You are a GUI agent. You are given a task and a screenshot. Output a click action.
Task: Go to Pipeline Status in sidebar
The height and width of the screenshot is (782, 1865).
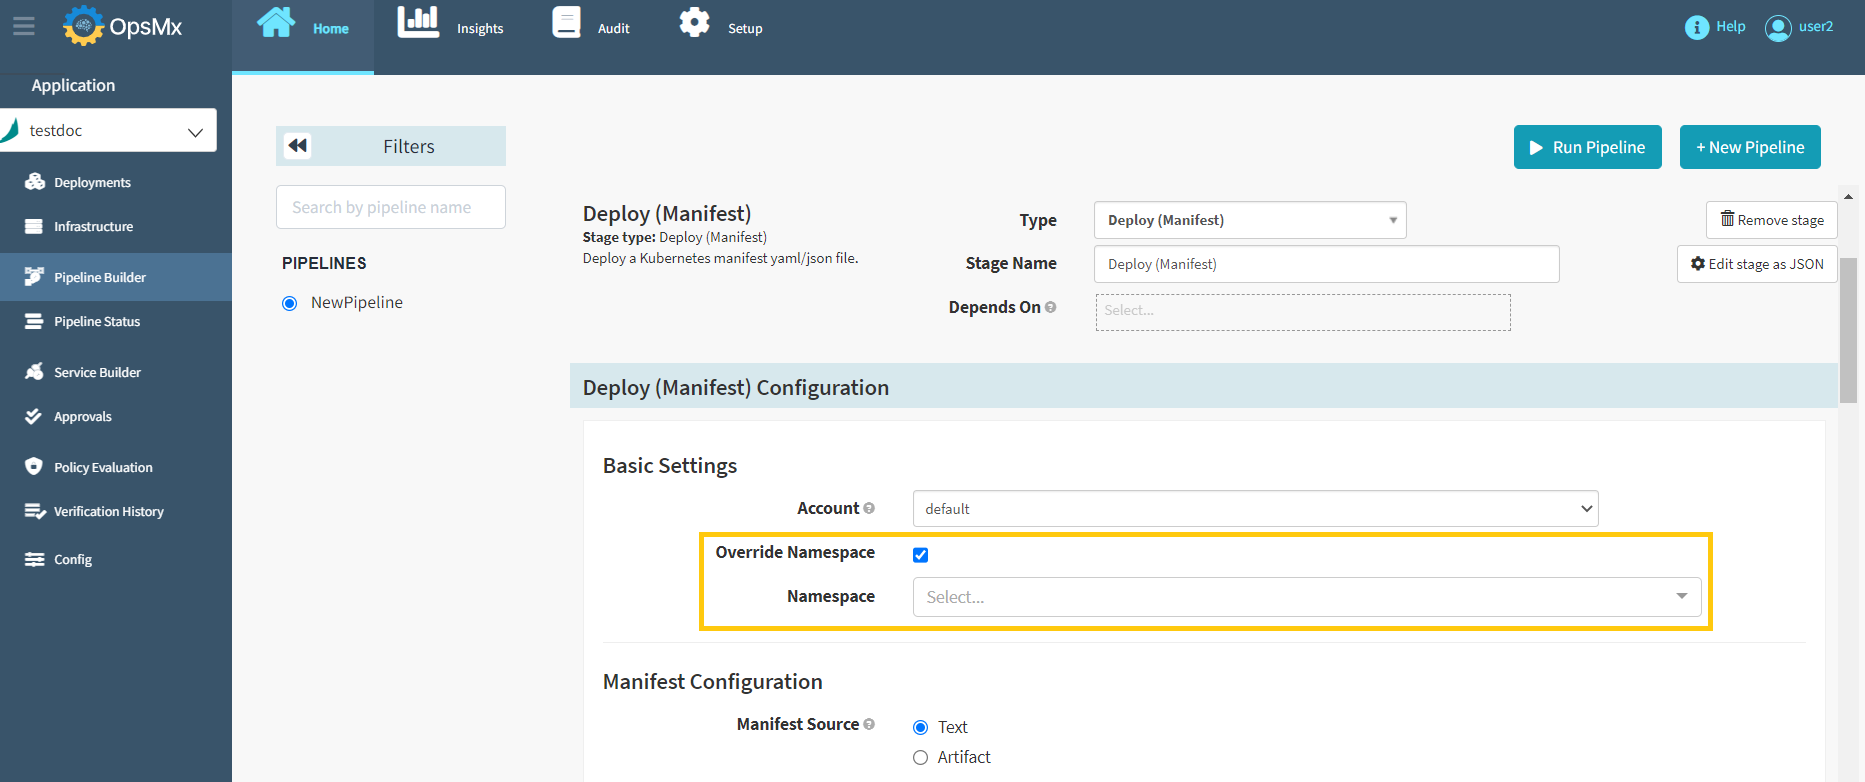[x=97, y=321]
